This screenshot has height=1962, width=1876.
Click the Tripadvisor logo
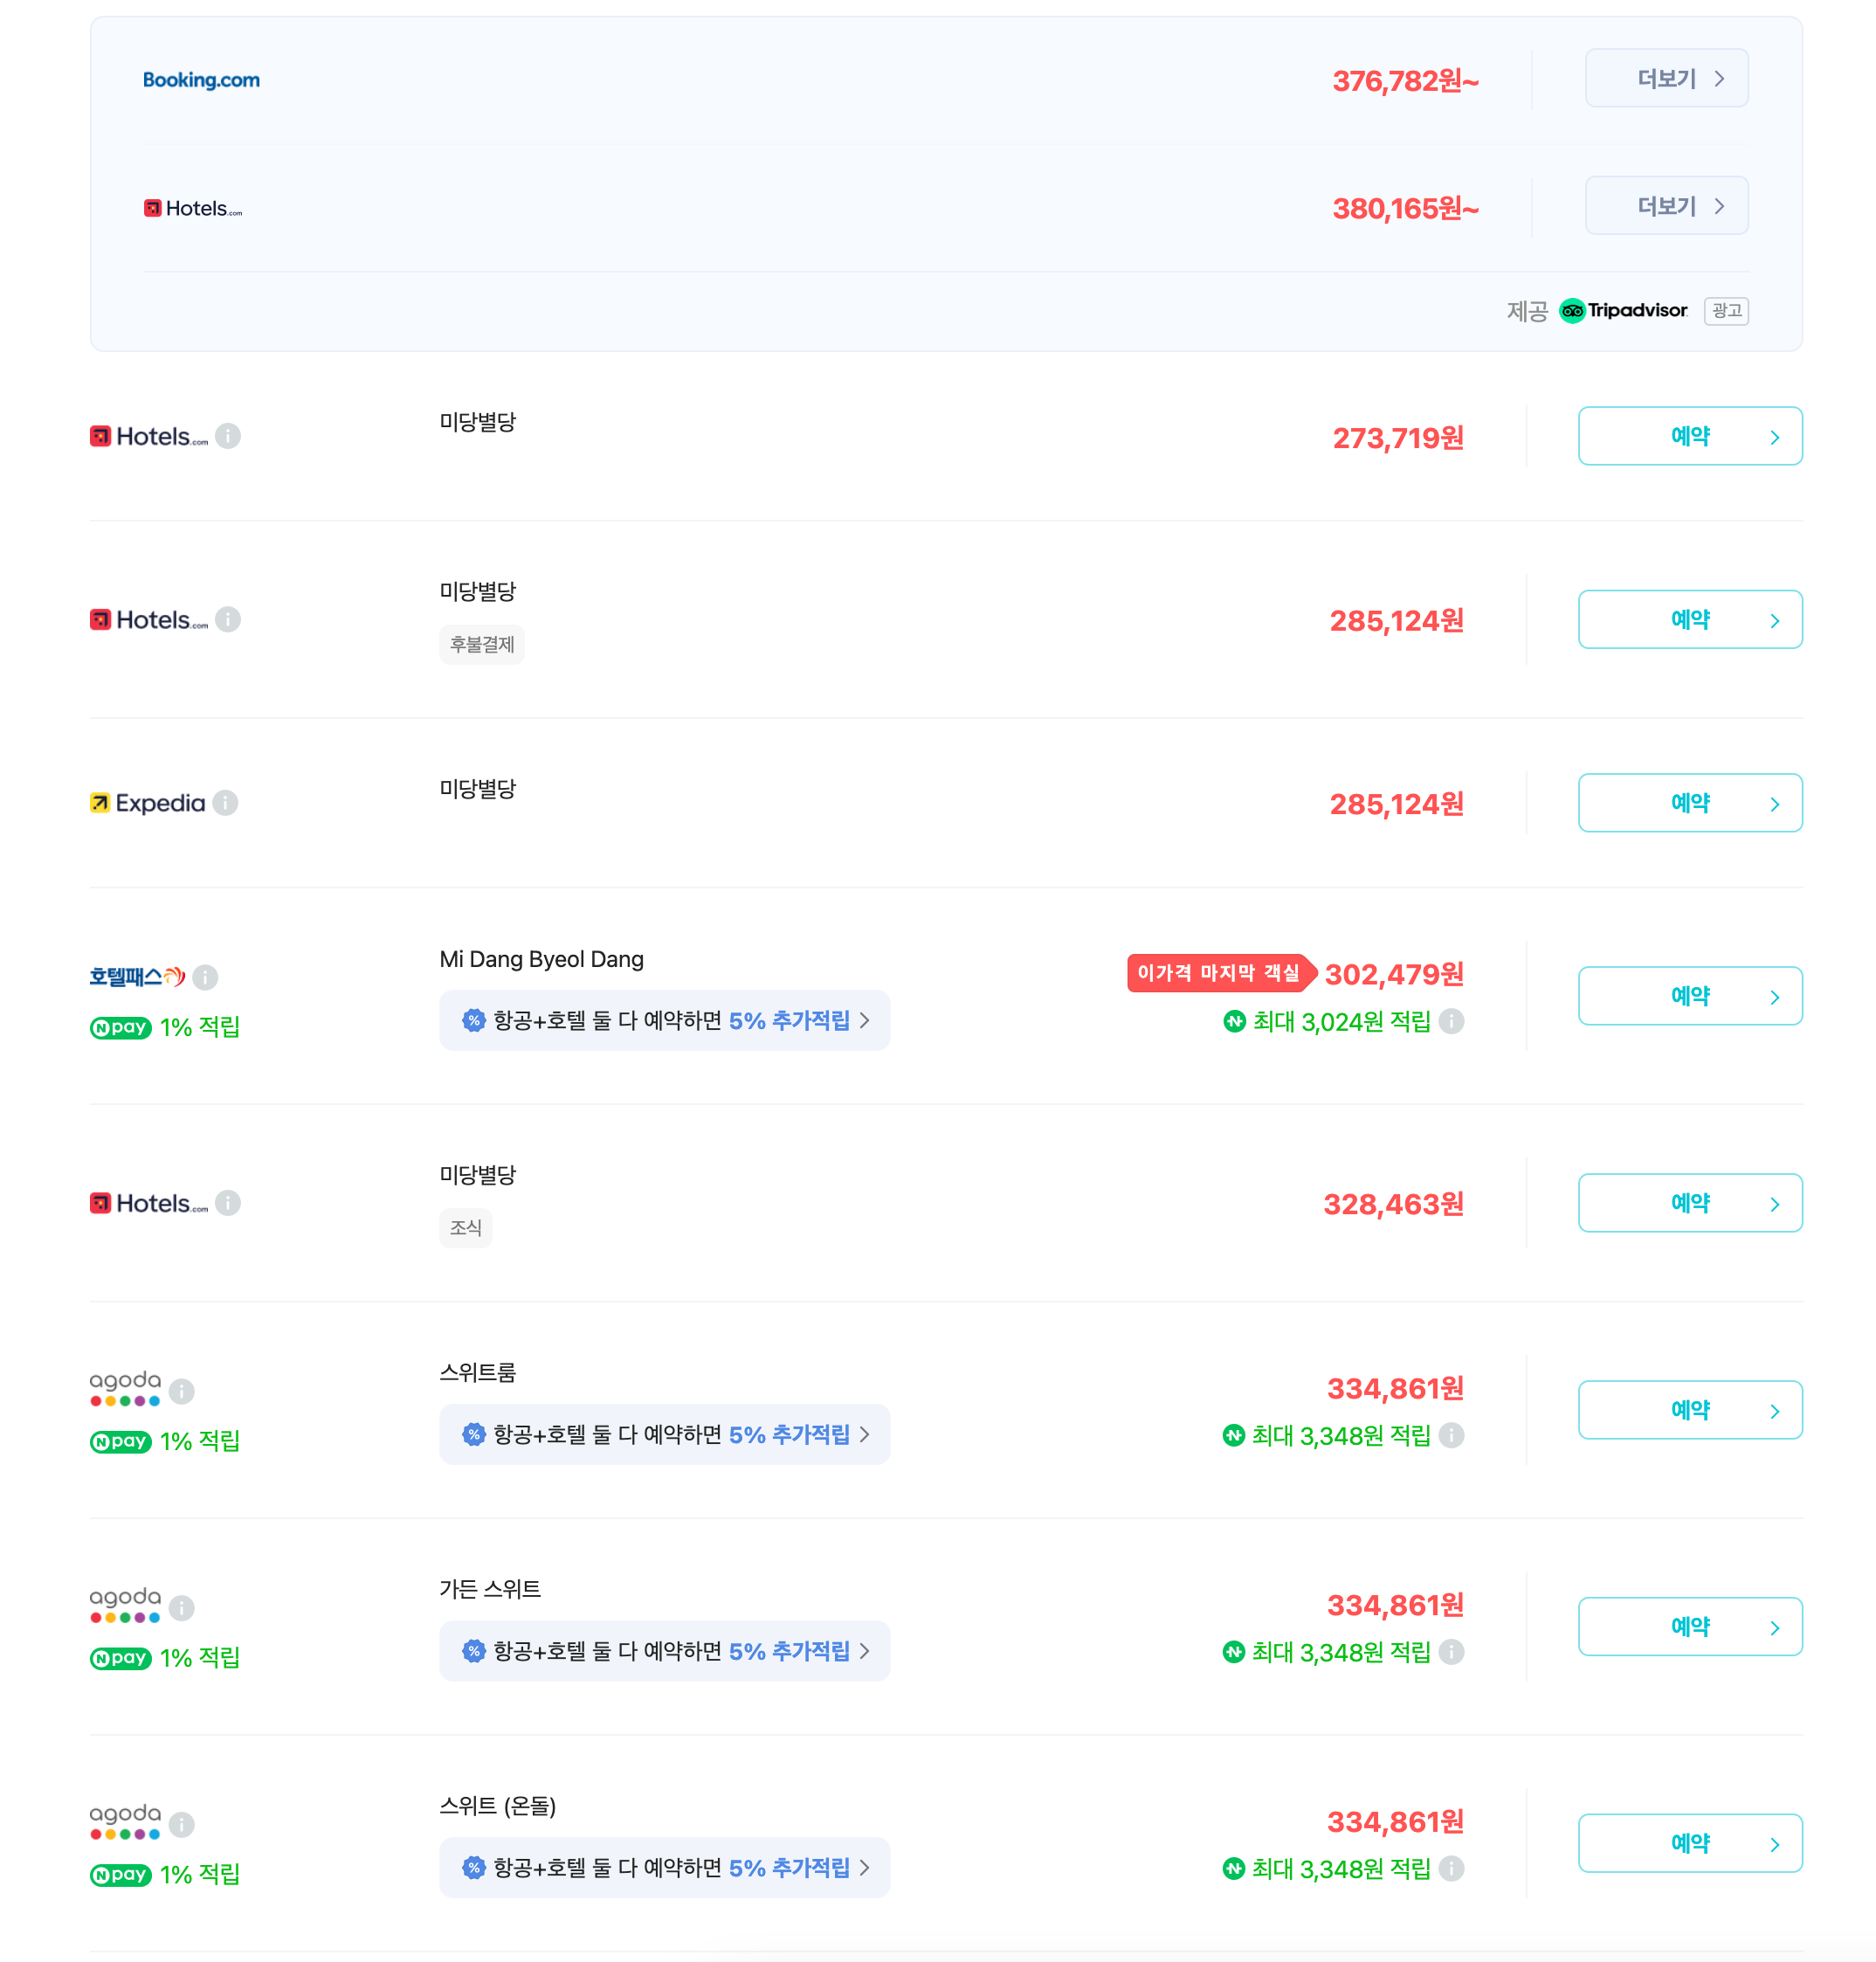[1624, 311]
